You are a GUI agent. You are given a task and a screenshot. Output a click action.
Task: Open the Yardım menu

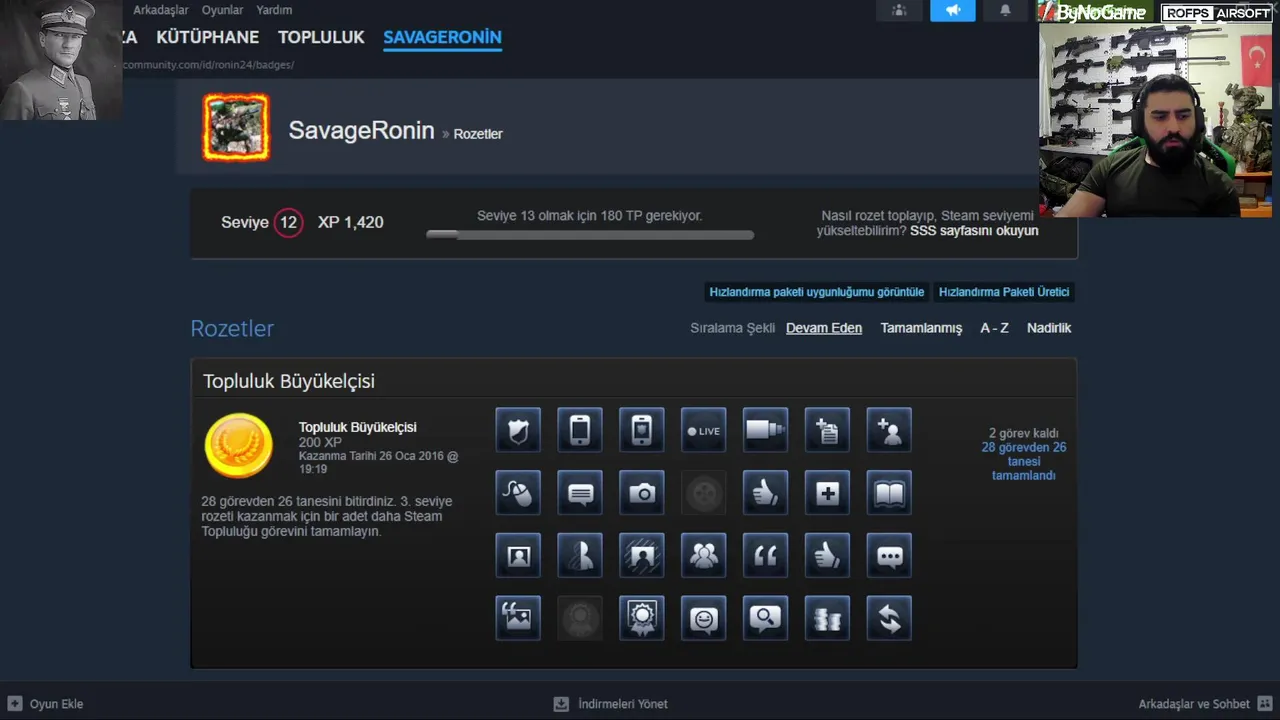point(274,10)
